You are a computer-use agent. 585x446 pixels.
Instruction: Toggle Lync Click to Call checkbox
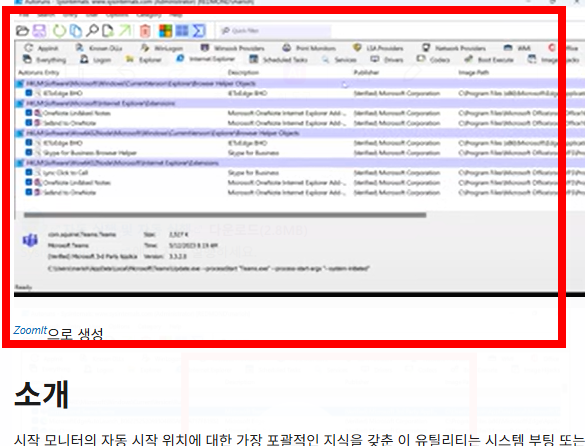(x=29, y=172)
